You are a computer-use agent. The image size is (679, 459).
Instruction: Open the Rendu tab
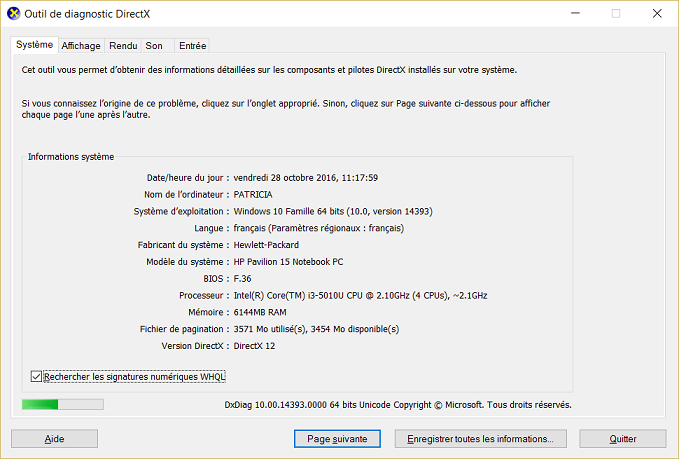(123, 46)
